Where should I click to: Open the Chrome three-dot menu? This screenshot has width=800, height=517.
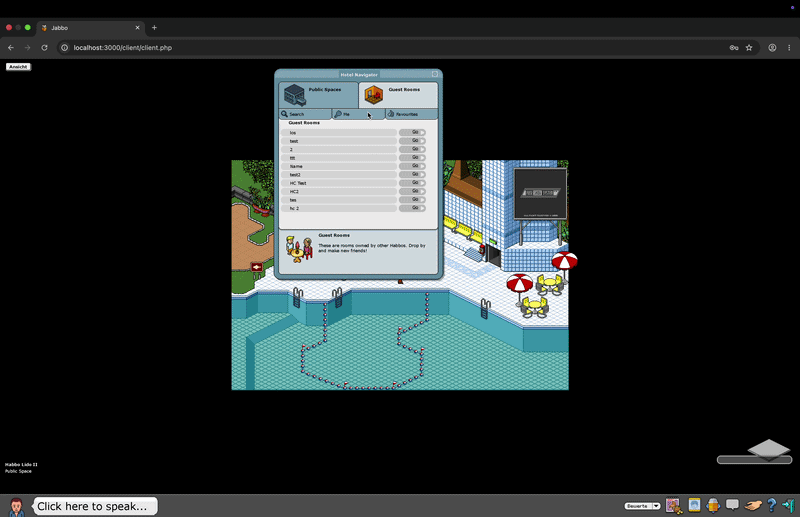(789, 47)
